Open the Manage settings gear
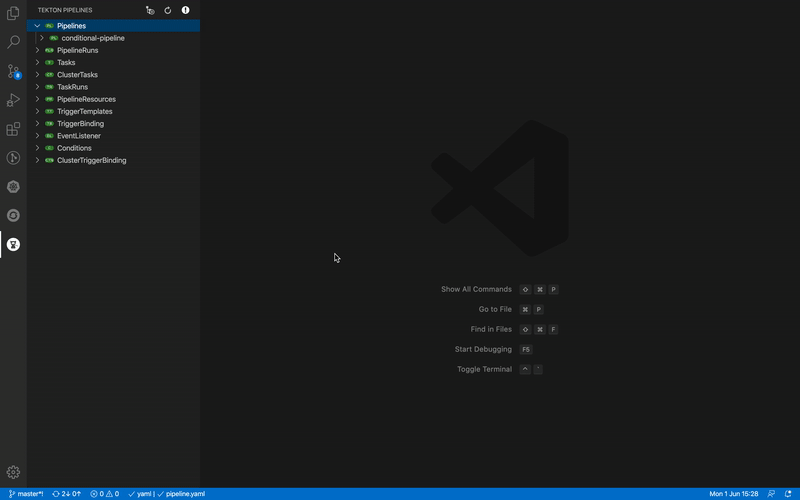 coord(13,472)
